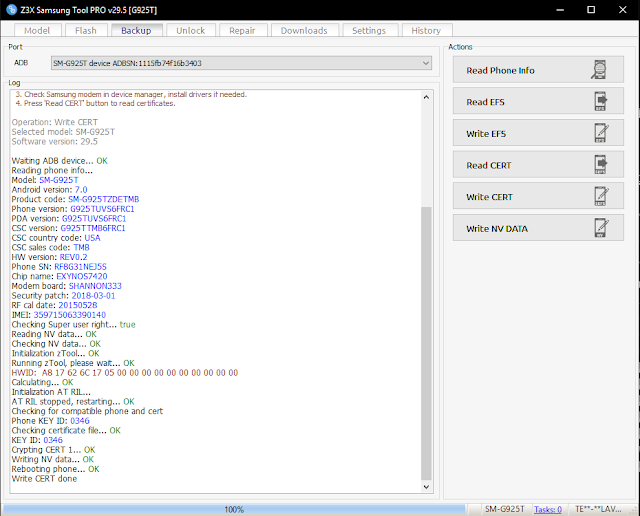The width and height of the screenshot is (640, 516).
Task: Click the Write EFS pencil icon
Action: point(601,133)
